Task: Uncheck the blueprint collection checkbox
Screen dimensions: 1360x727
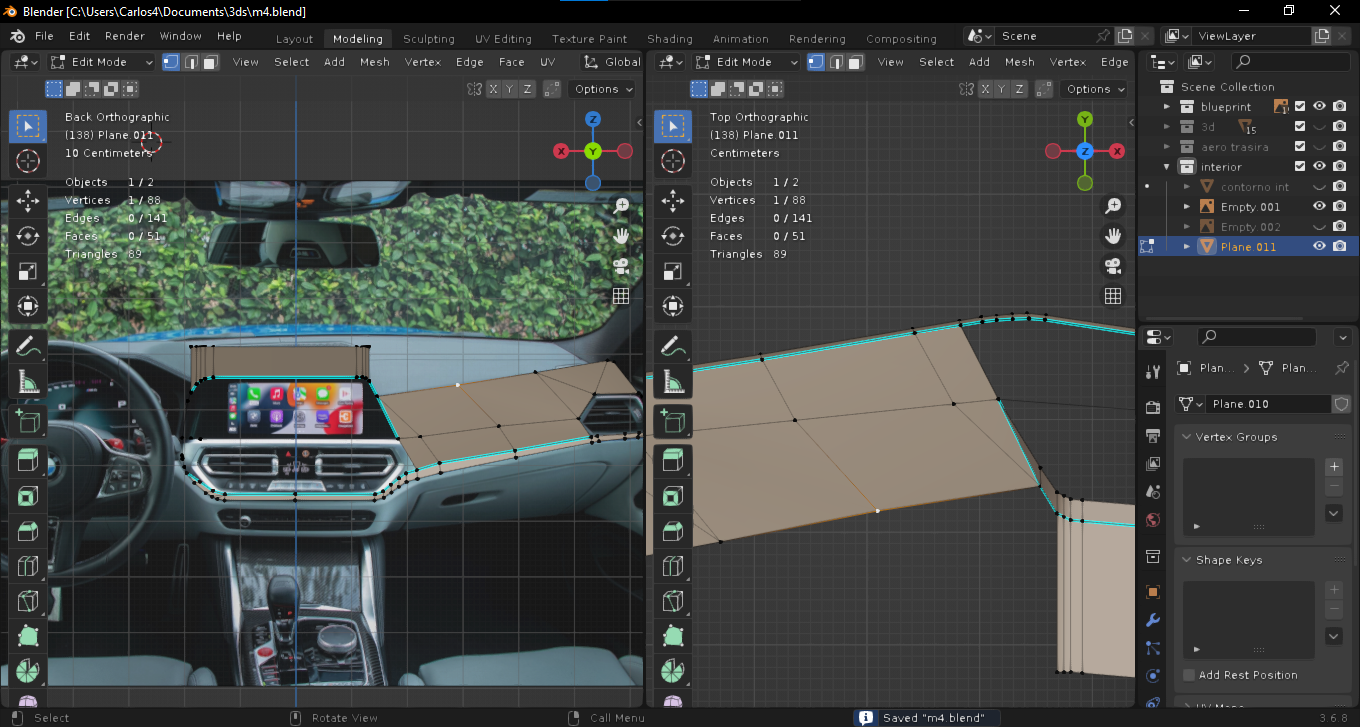Action: [x=1300, y=107]
